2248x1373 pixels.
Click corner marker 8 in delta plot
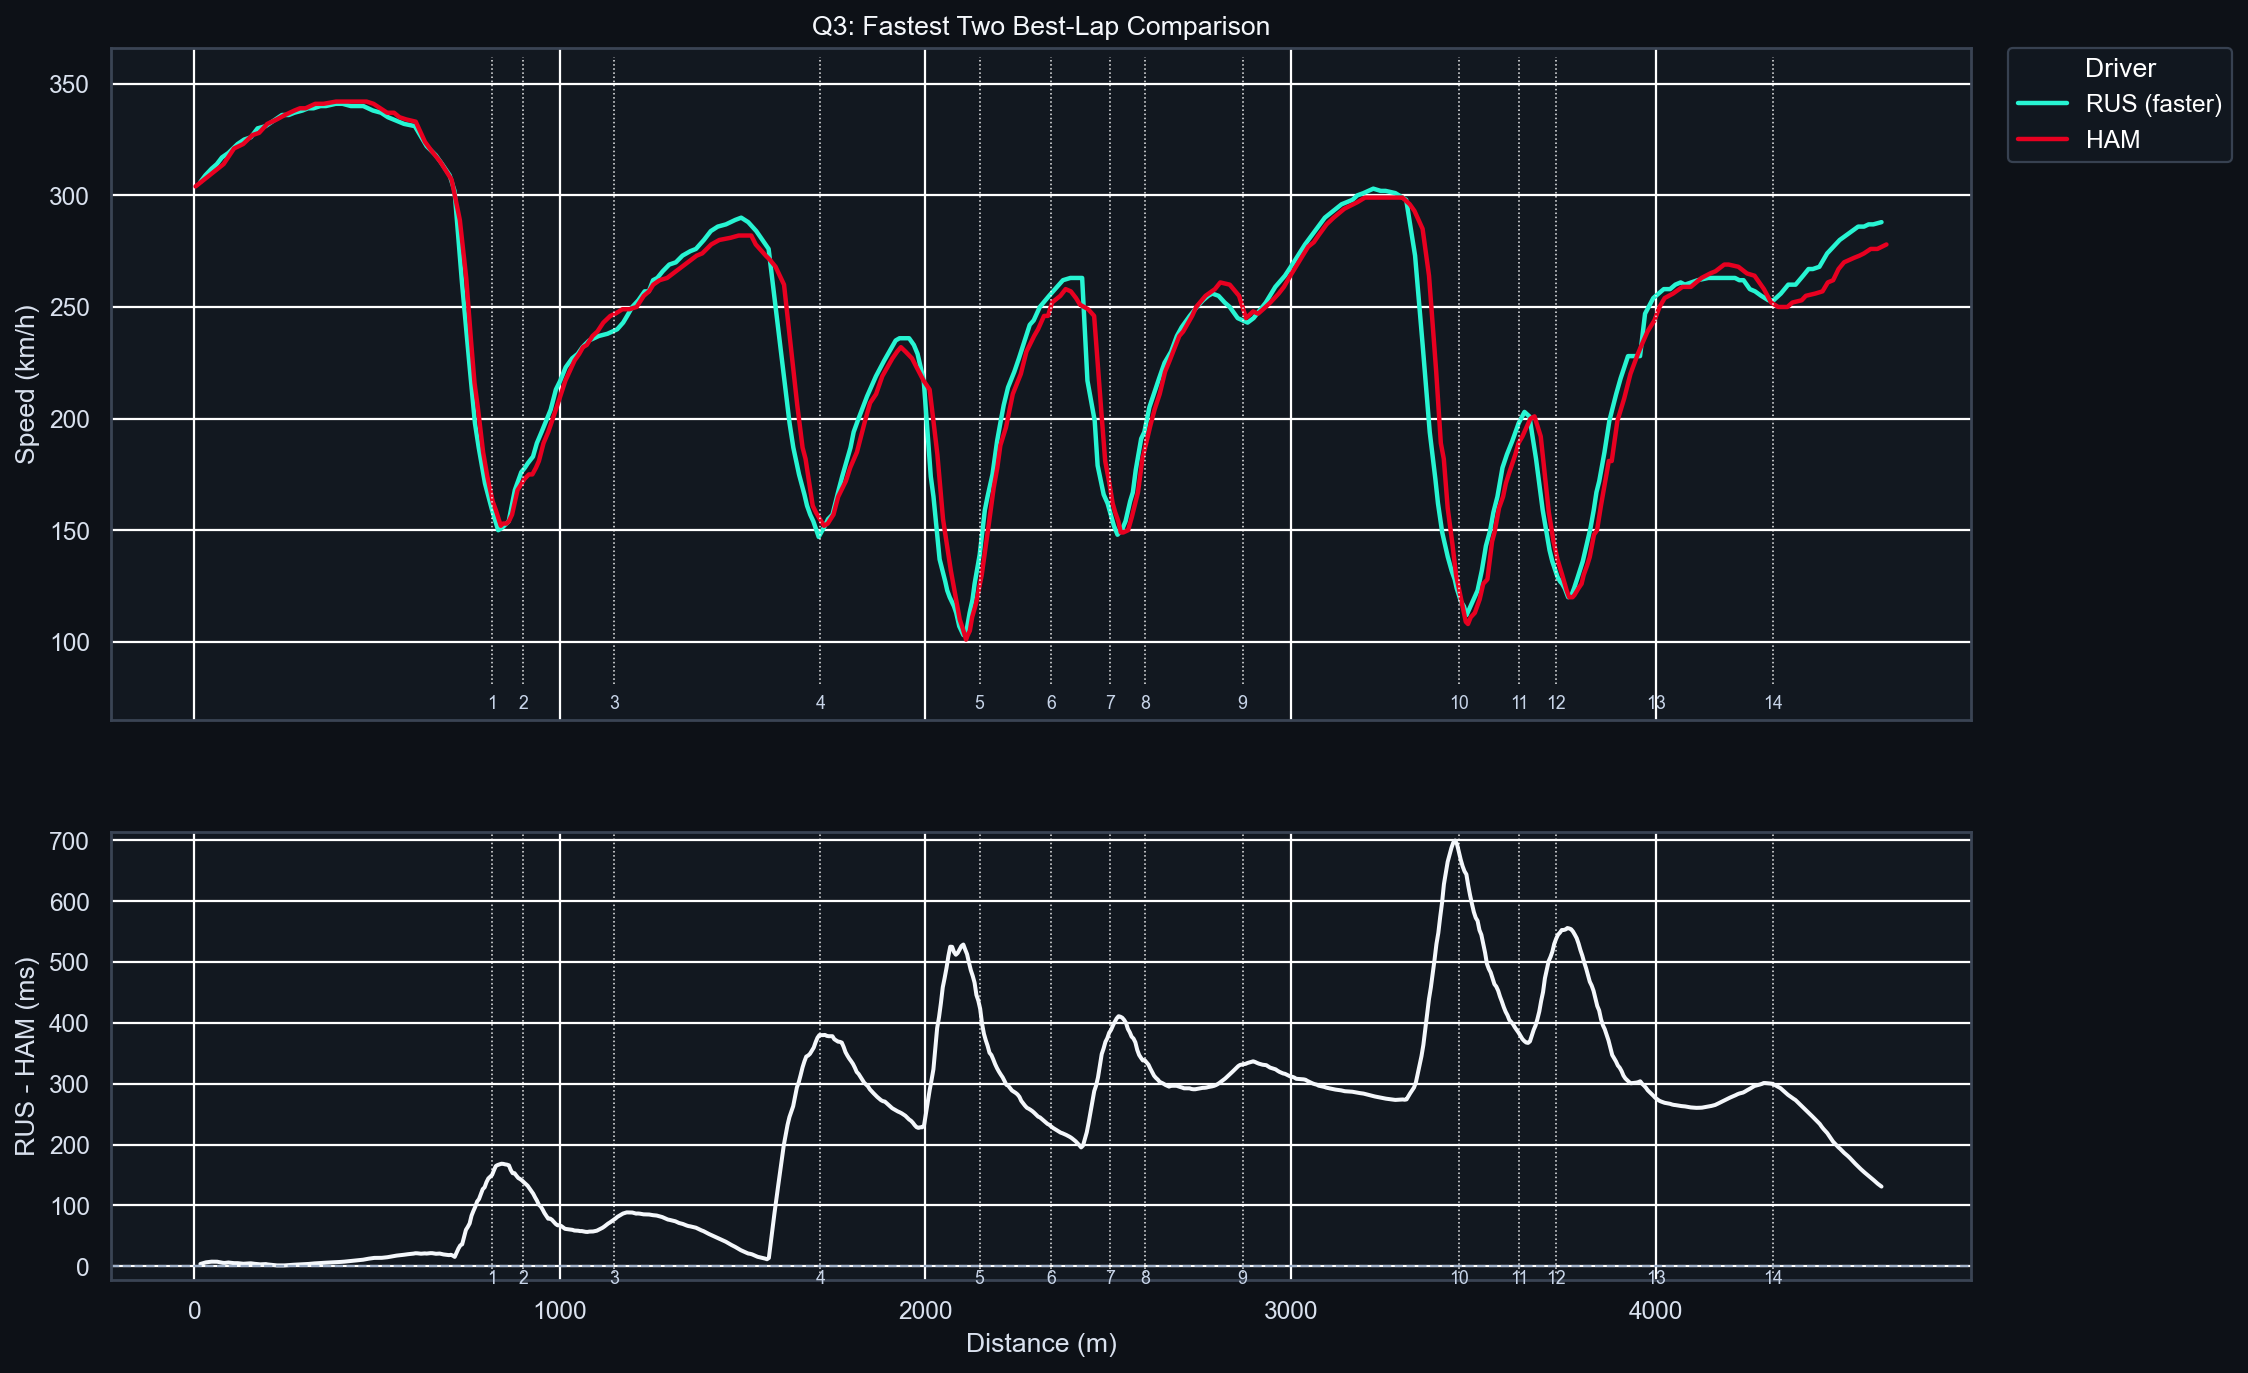click(x=1146, y=1277)
